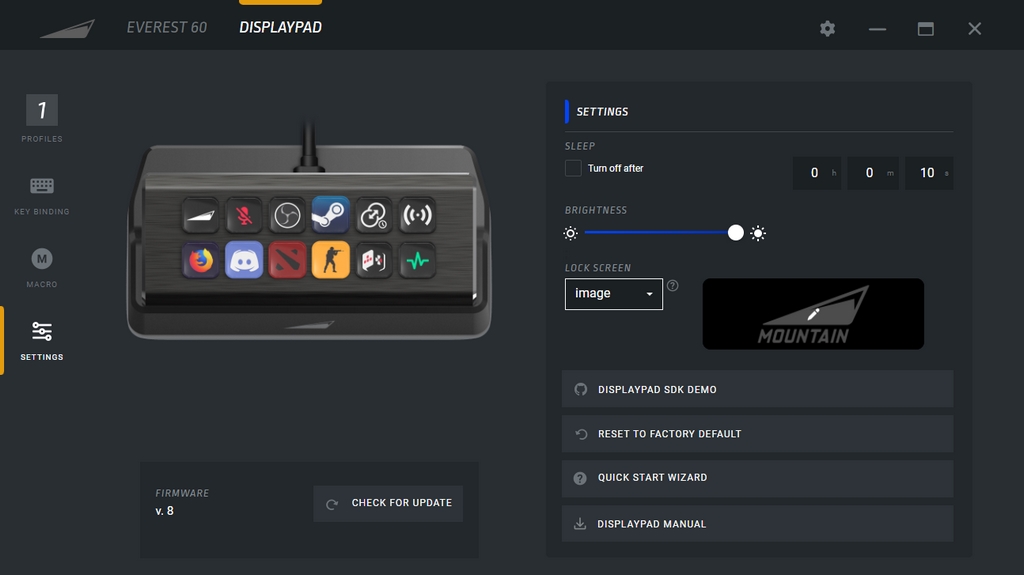Download the DisplayPad Manual
The width and height of the screenshot is (1024, 575).
point(758,523)
